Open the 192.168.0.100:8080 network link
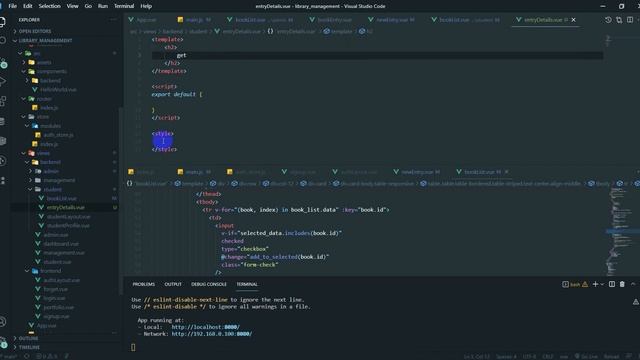This screenshot has width=640, height=360. point(211,334)
